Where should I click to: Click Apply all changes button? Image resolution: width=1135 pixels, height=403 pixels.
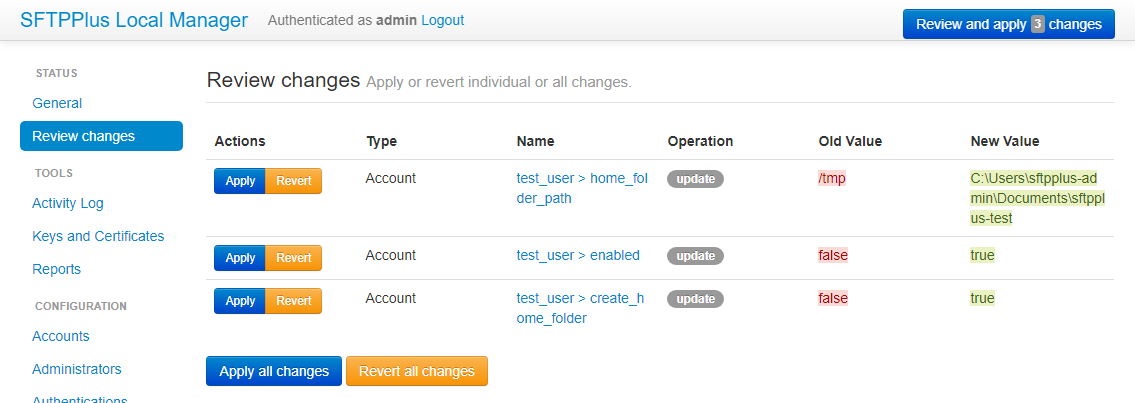click(x=274, y=371)
